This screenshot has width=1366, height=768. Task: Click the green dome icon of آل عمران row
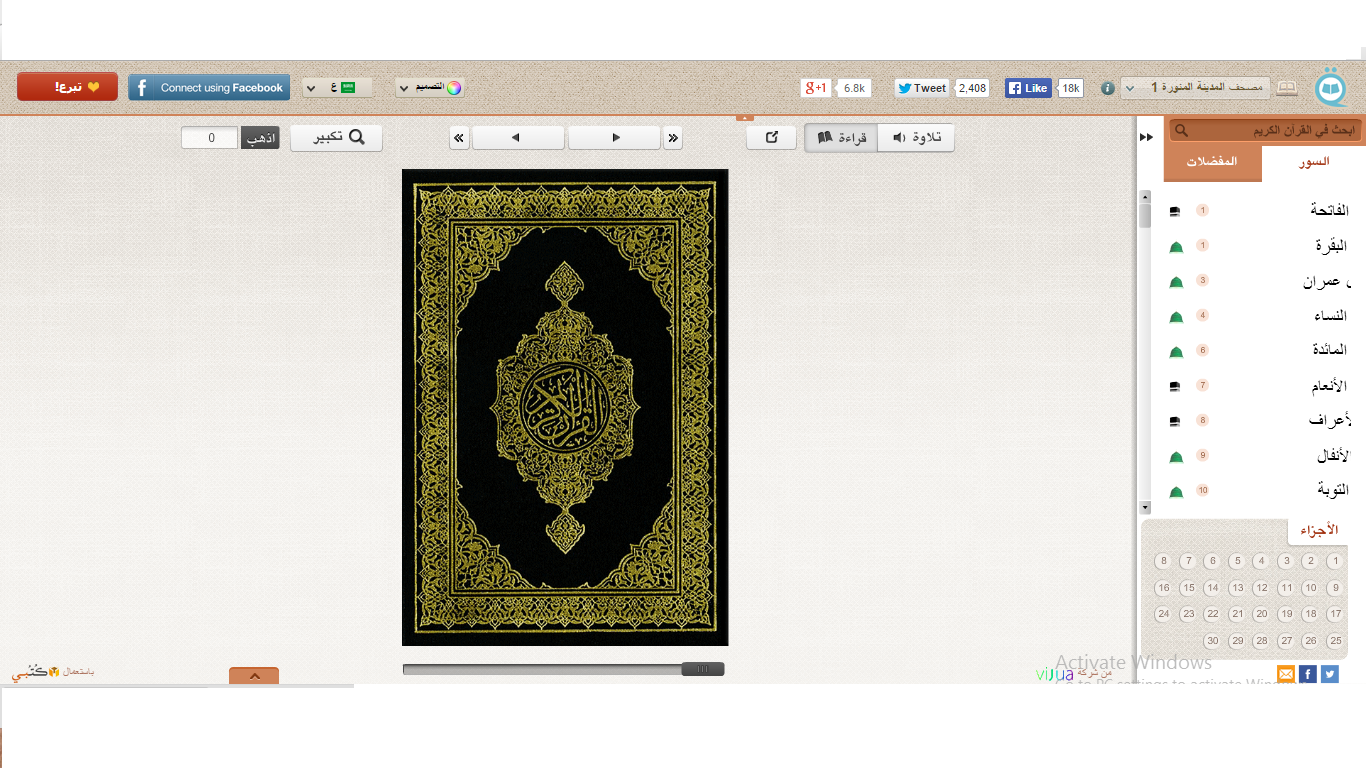[x=1176, y=282]
